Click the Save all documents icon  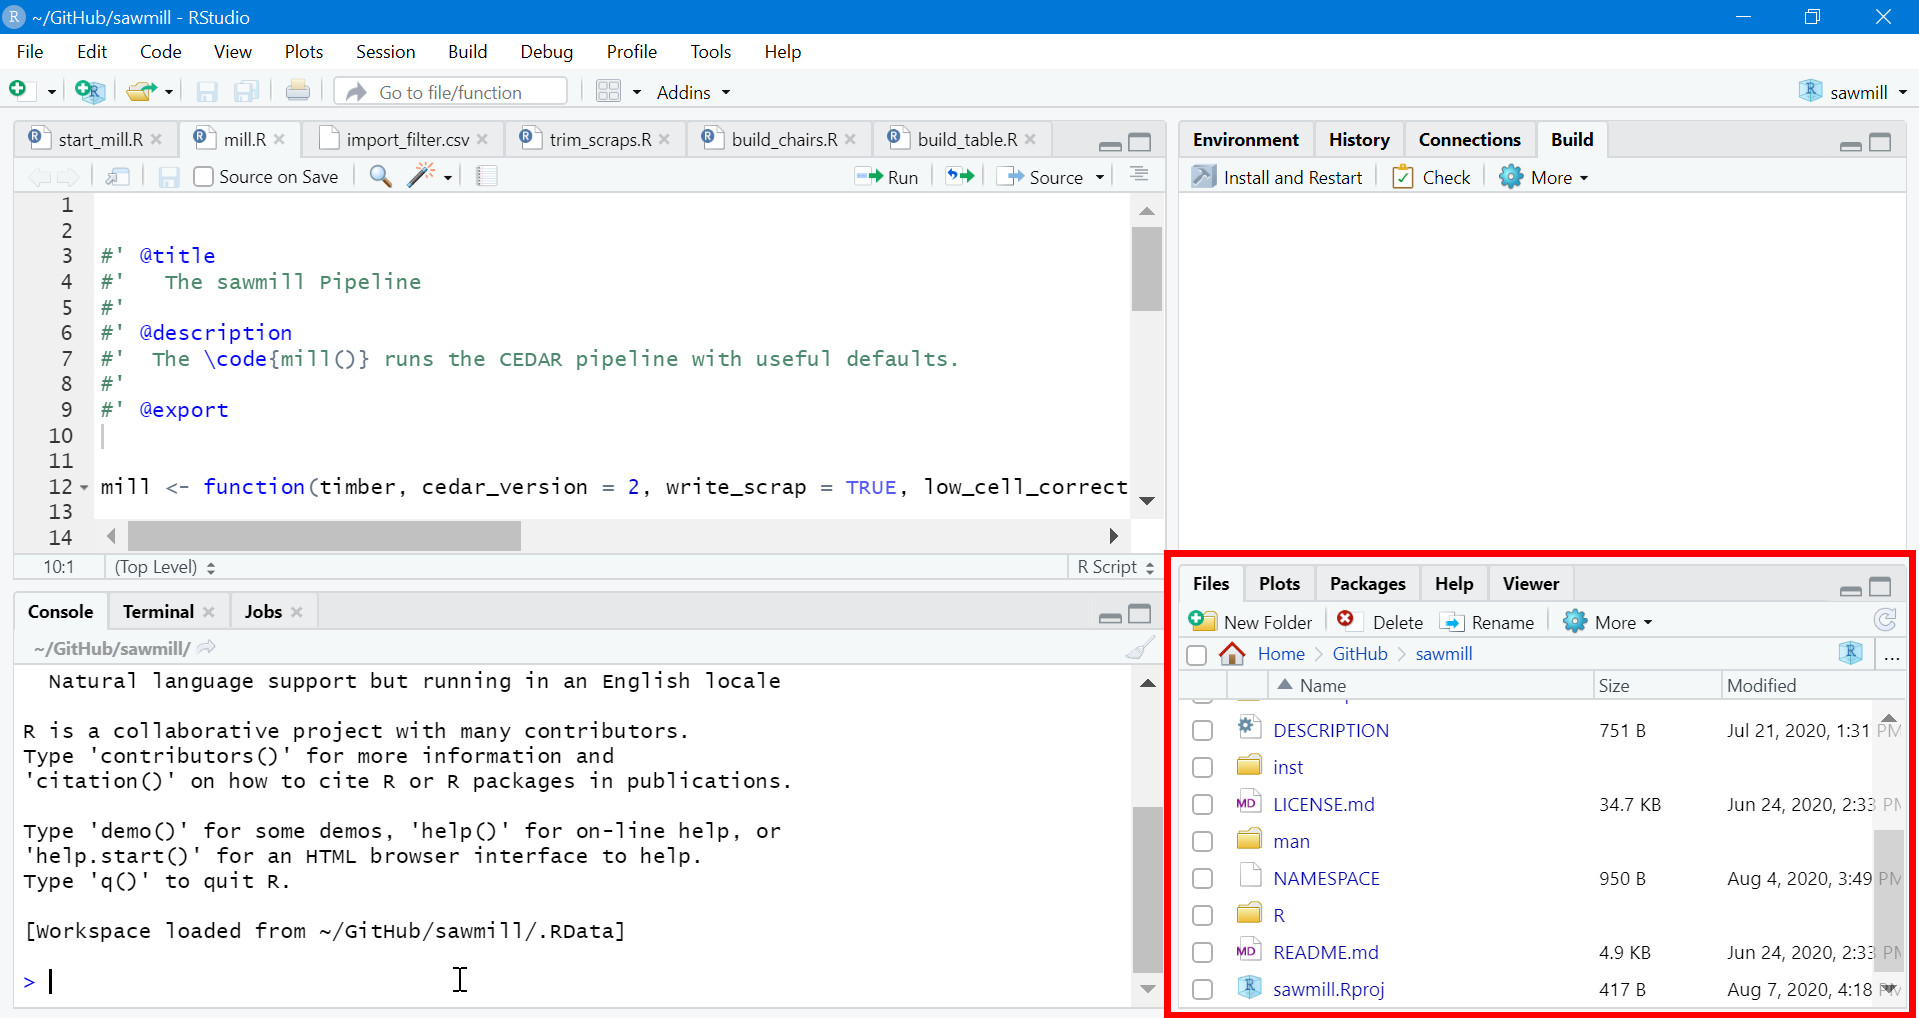click(x=247, y=92)
